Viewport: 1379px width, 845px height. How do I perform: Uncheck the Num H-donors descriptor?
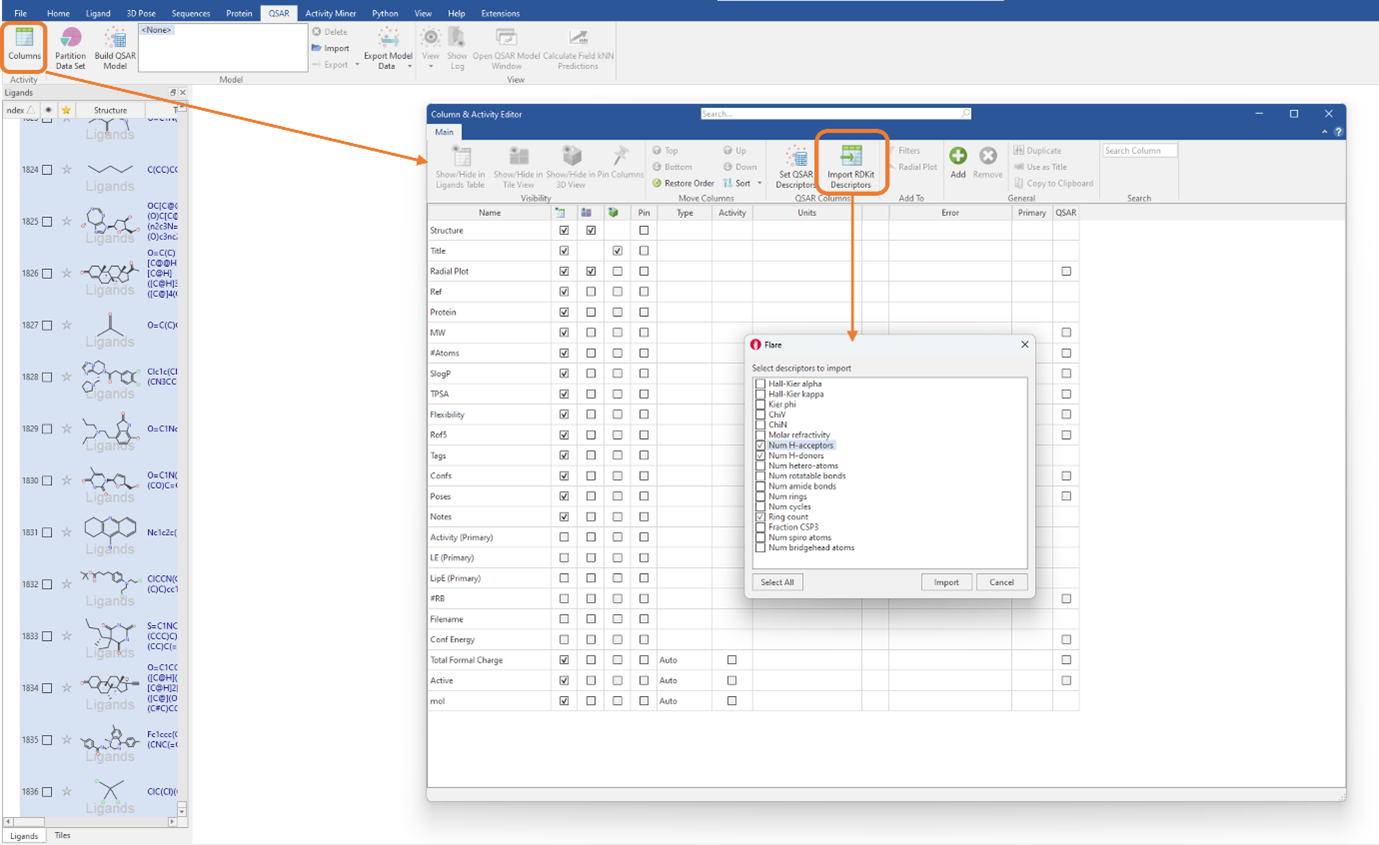pyautogui.click(x=761, y=455)
